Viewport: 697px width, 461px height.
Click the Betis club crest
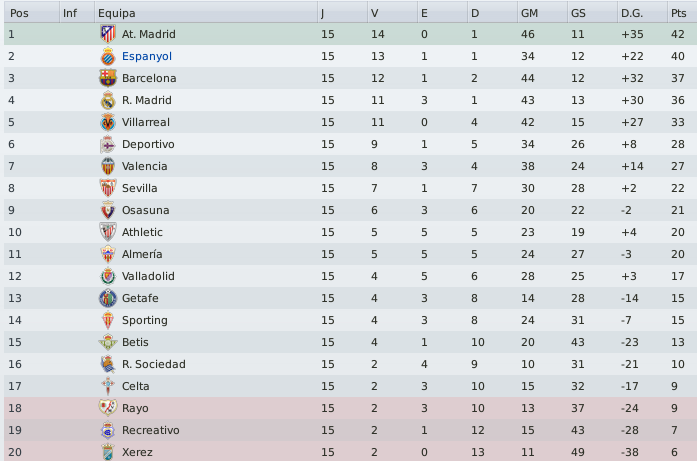coord(108,342)
